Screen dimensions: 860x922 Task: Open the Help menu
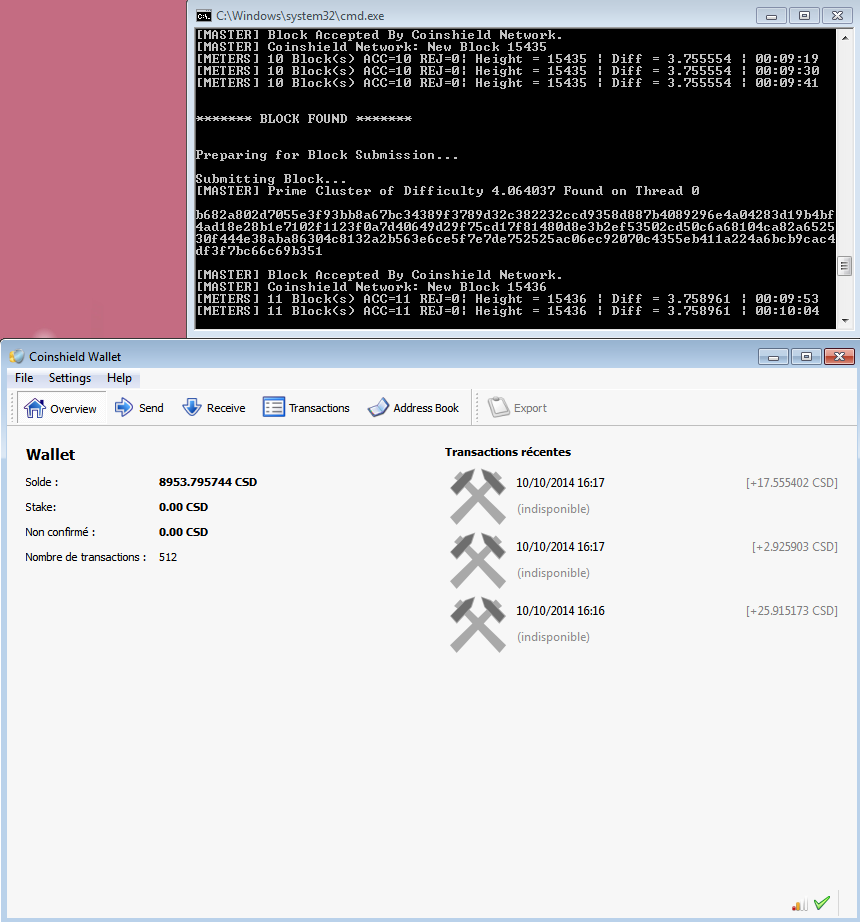point(119,378)
